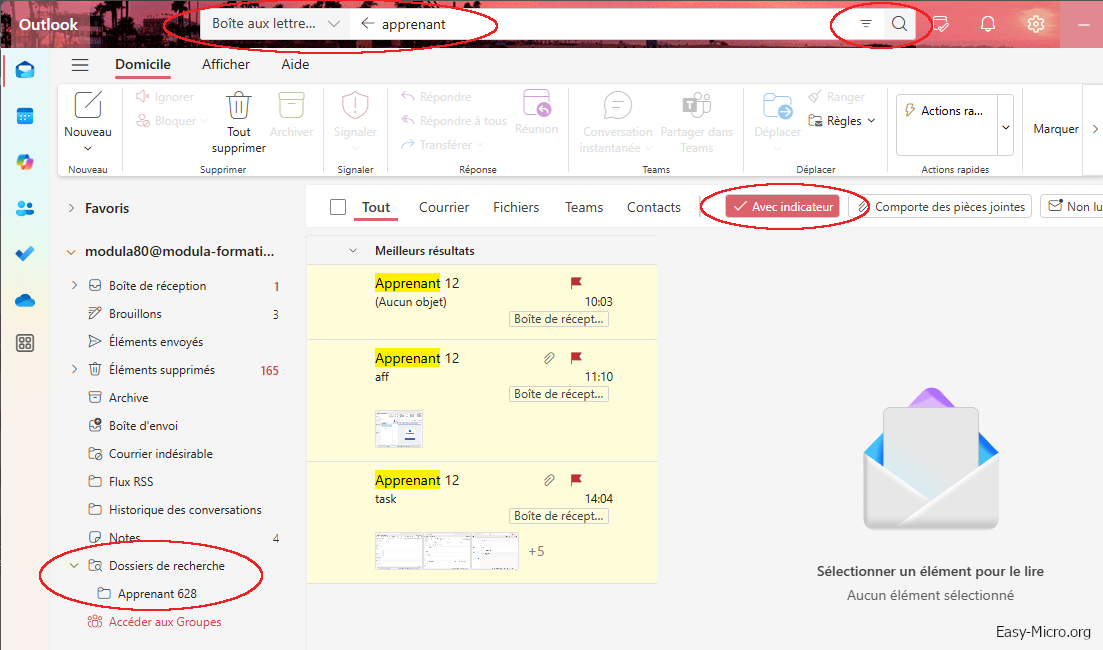Expand the Actions rapides gallery arrow
1103x650 pixels.
1006,127
